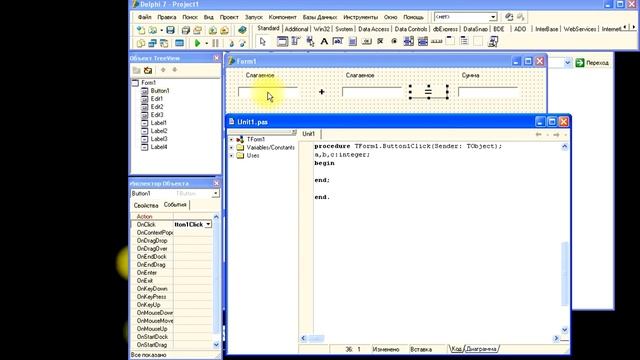Switch to Диаграмма tab in code editor
Screen dimensions: 640x360
(481, 349)
